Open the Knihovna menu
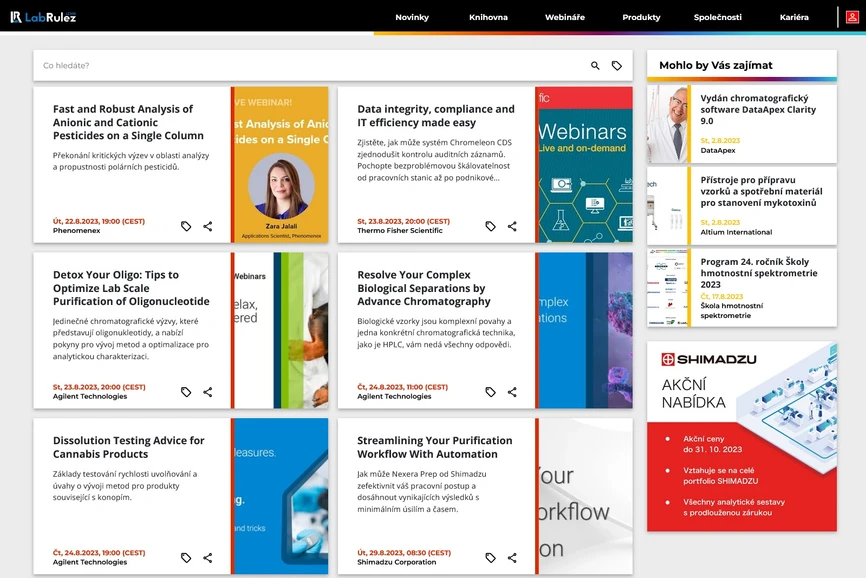866x578 pixels. (488, 17)
